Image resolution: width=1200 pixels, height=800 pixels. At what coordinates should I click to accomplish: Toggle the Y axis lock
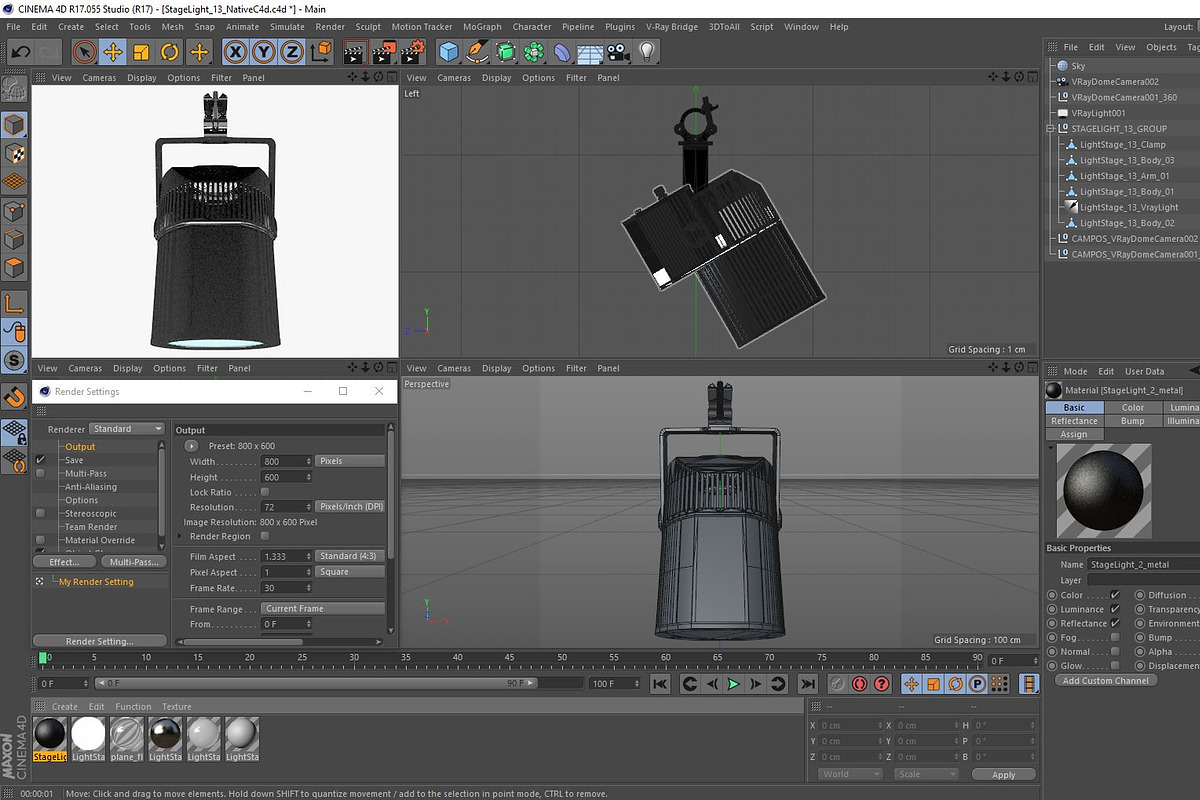(x=263, y=51)
